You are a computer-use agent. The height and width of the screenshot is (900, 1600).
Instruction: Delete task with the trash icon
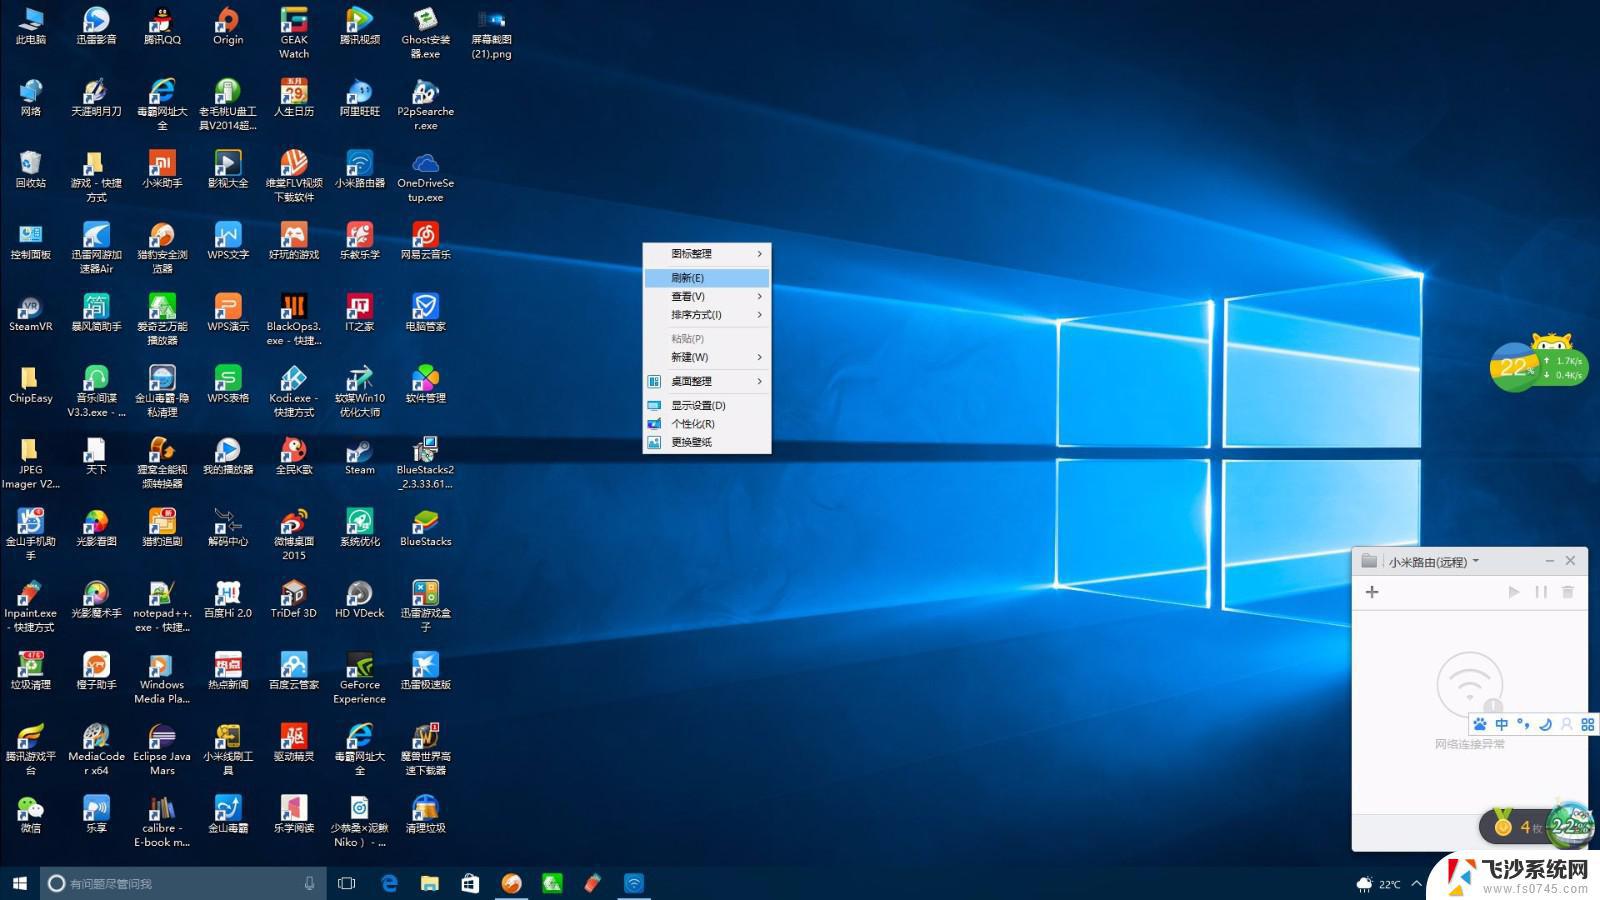1568,592
